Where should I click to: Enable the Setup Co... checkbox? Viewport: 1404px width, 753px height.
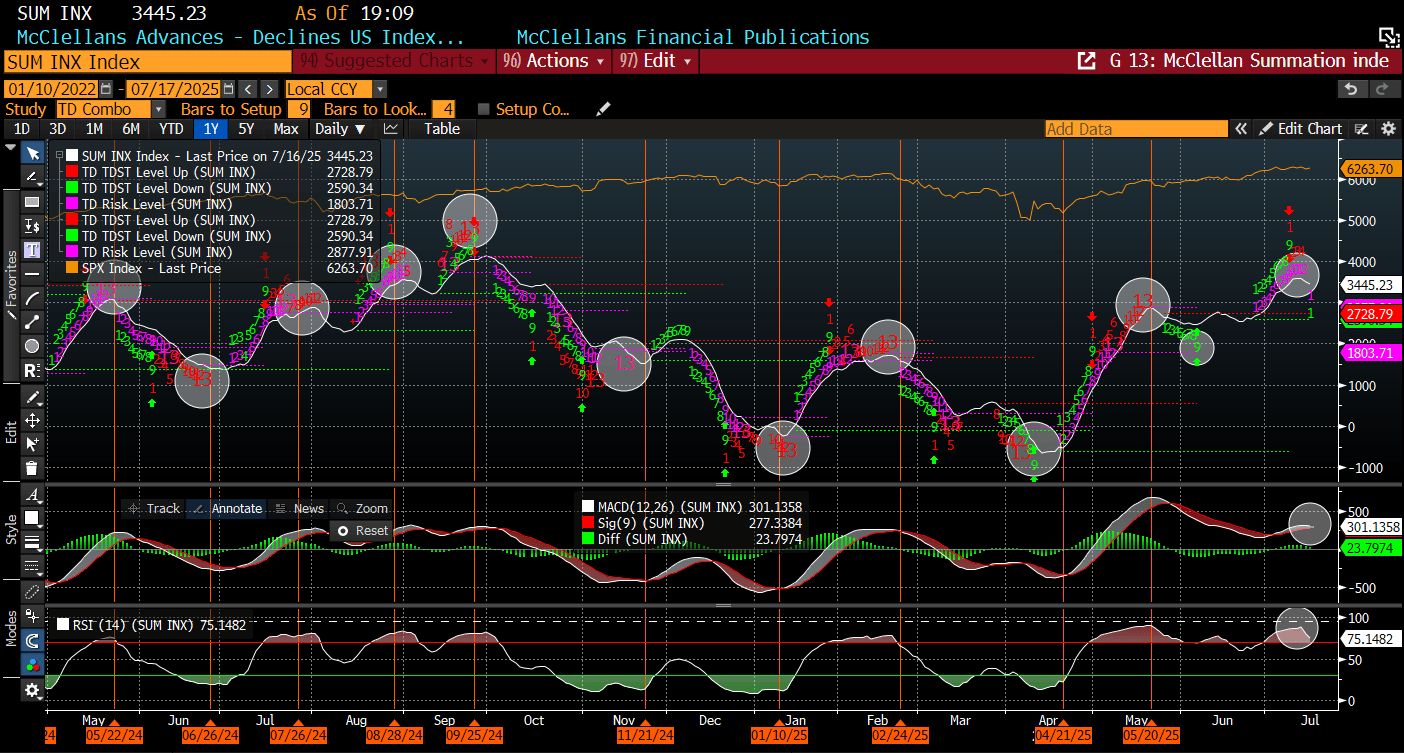(484, 109)
